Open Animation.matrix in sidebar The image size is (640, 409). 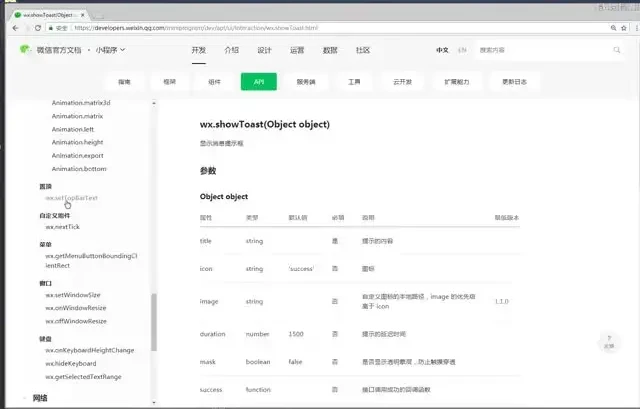(x=77, y=116)
